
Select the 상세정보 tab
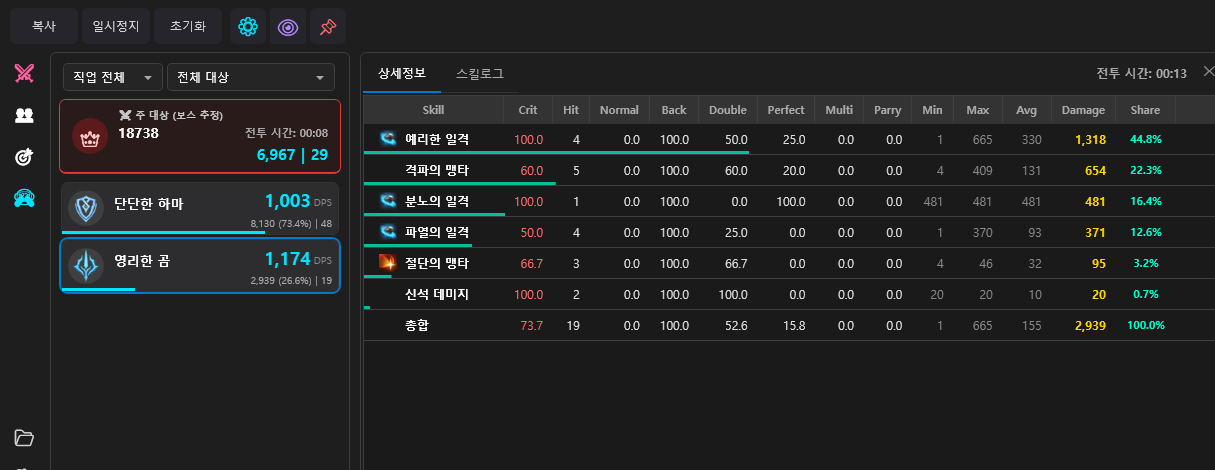(402, 74)
